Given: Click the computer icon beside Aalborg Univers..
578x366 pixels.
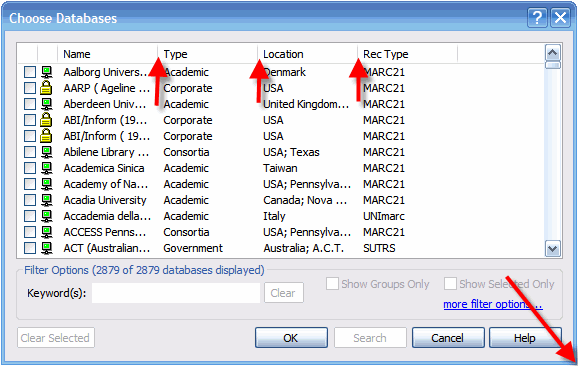Looking at the screenshot, I should [46, 72].
